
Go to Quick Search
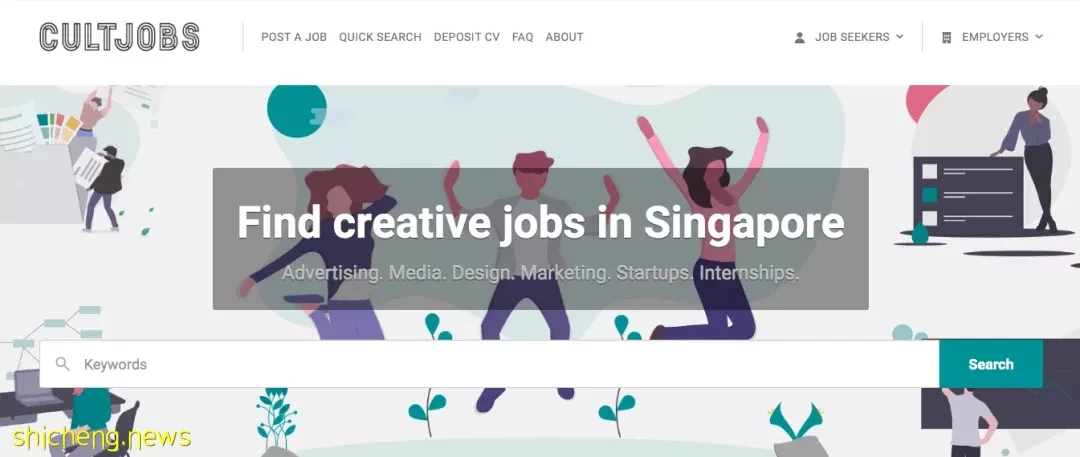(x=380, y=37)
